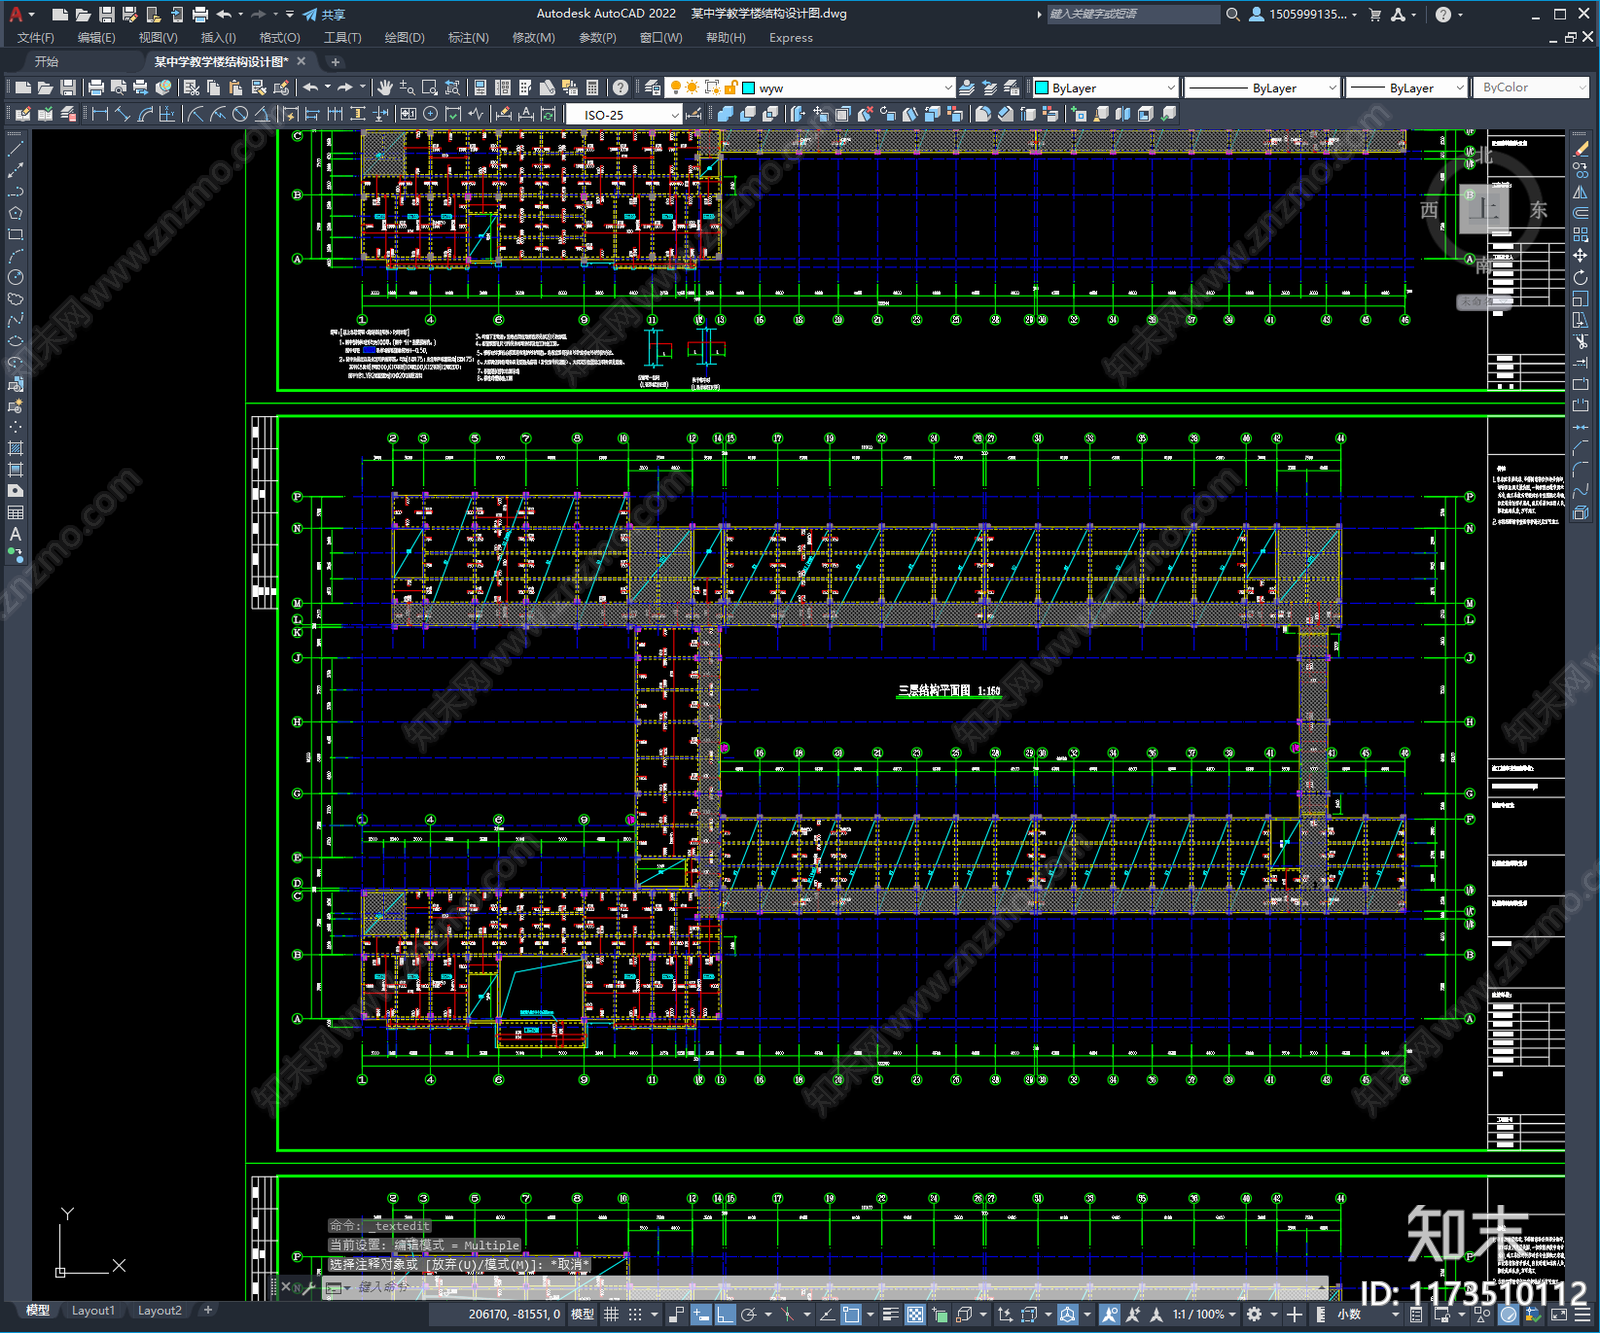1600x1333 pixels.
Task: Select the Multiline Text tool
Action: point(15,534)
